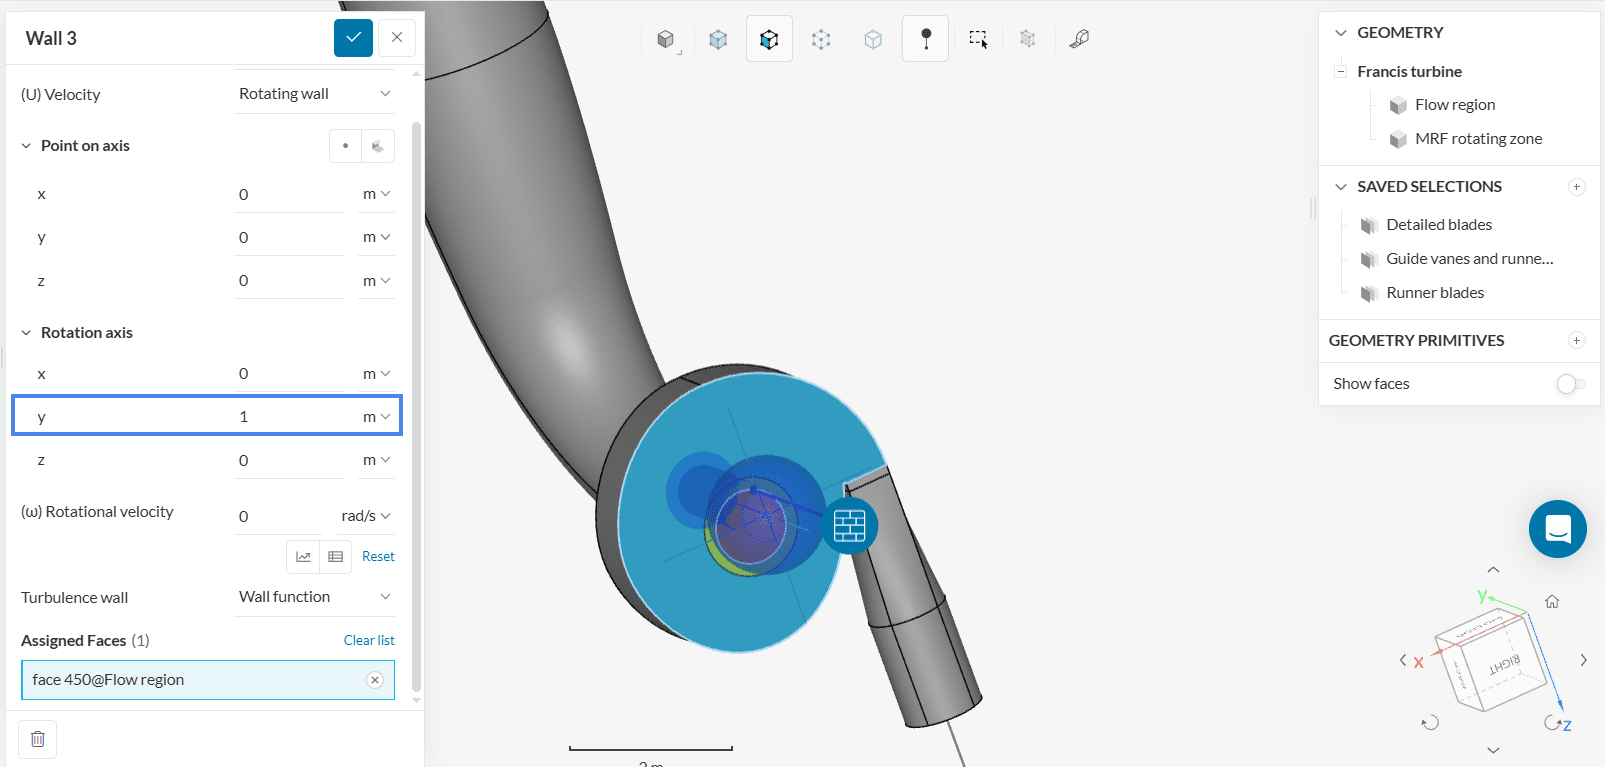Screen dimensions: 1605x767
Task: Click the Reset link under rotational velocity
Action: [378, 557]
